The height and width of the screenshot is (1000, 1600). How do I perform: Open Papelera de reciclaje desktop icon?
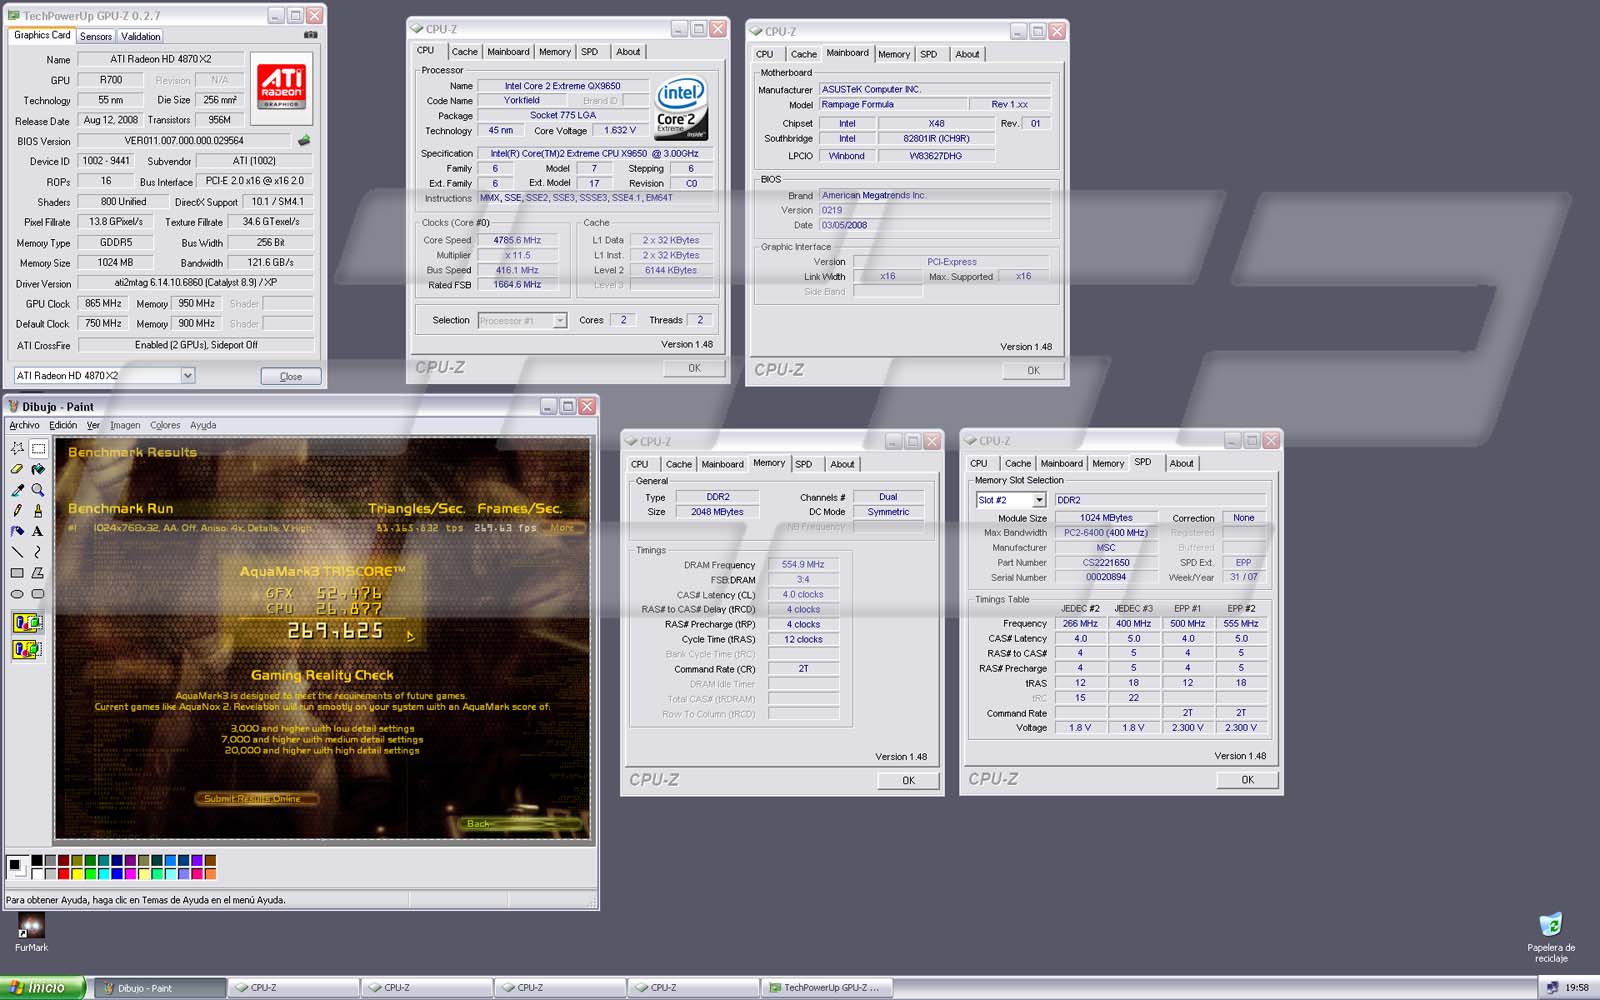click(1551, 937)
